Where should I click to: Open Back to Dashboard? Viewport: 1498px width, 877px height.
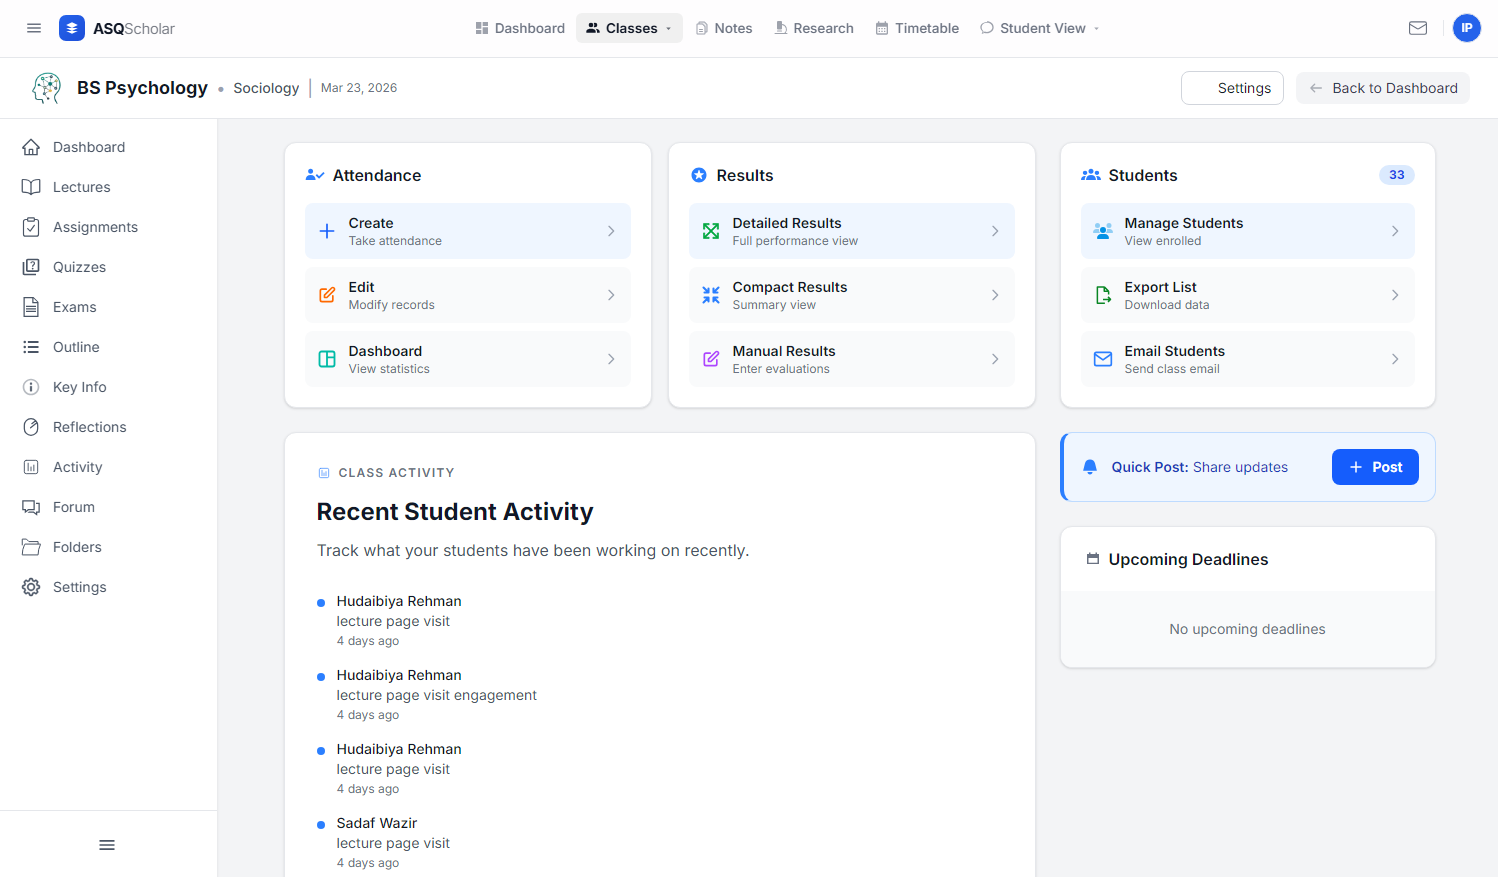(1383, 88)
